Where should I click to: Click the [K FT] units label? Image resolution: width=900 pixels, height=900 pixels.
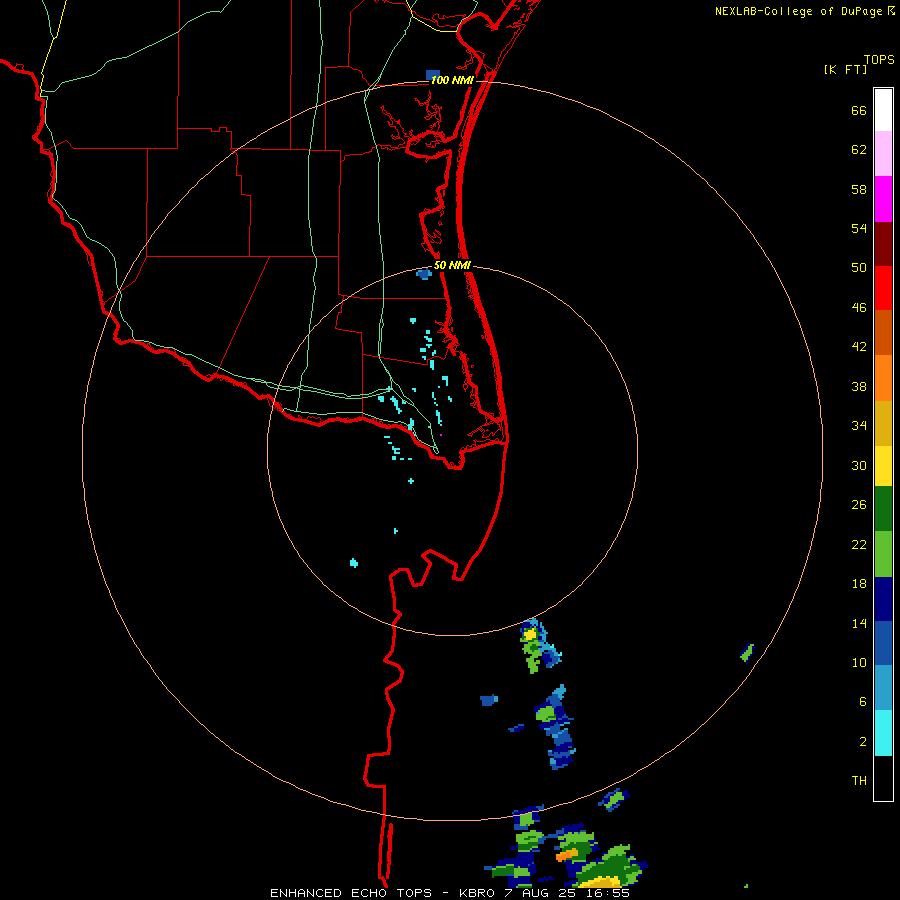pyautogui.click(x=845, y=70)
